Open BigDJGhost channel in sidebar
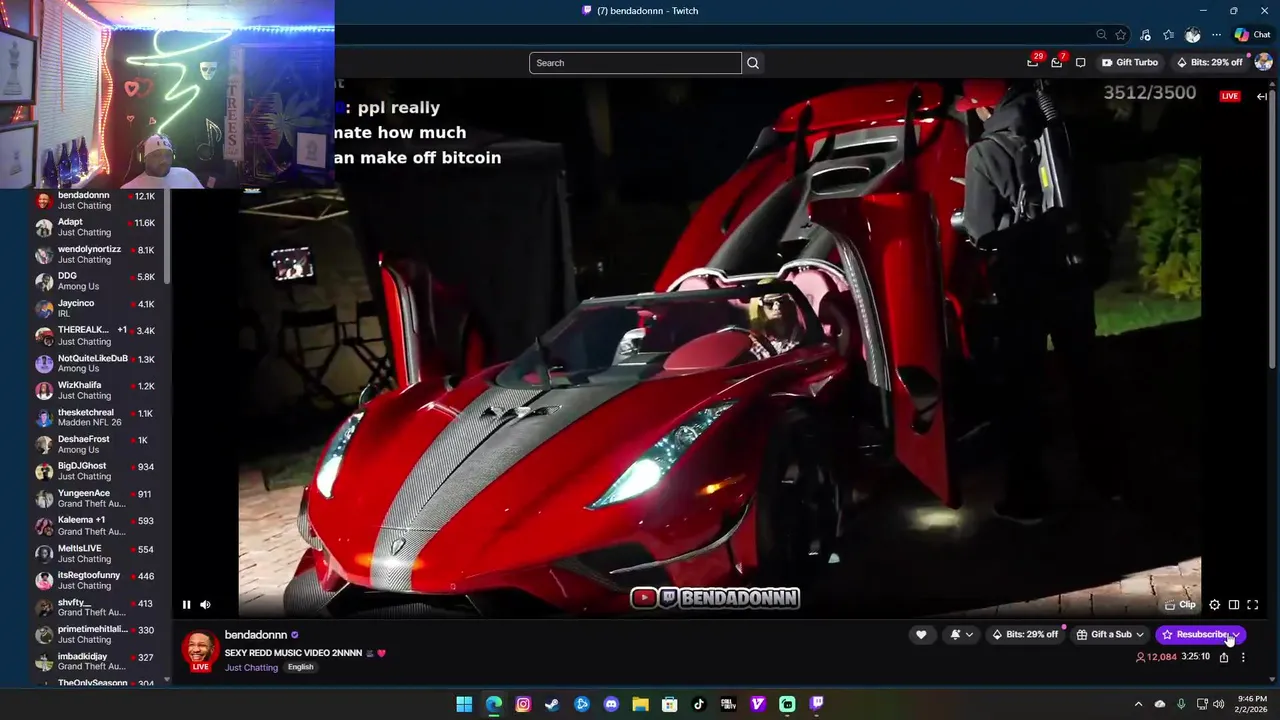Image resolution: width=1280 pixels, height=720 pixels. (x=97, y=471)
